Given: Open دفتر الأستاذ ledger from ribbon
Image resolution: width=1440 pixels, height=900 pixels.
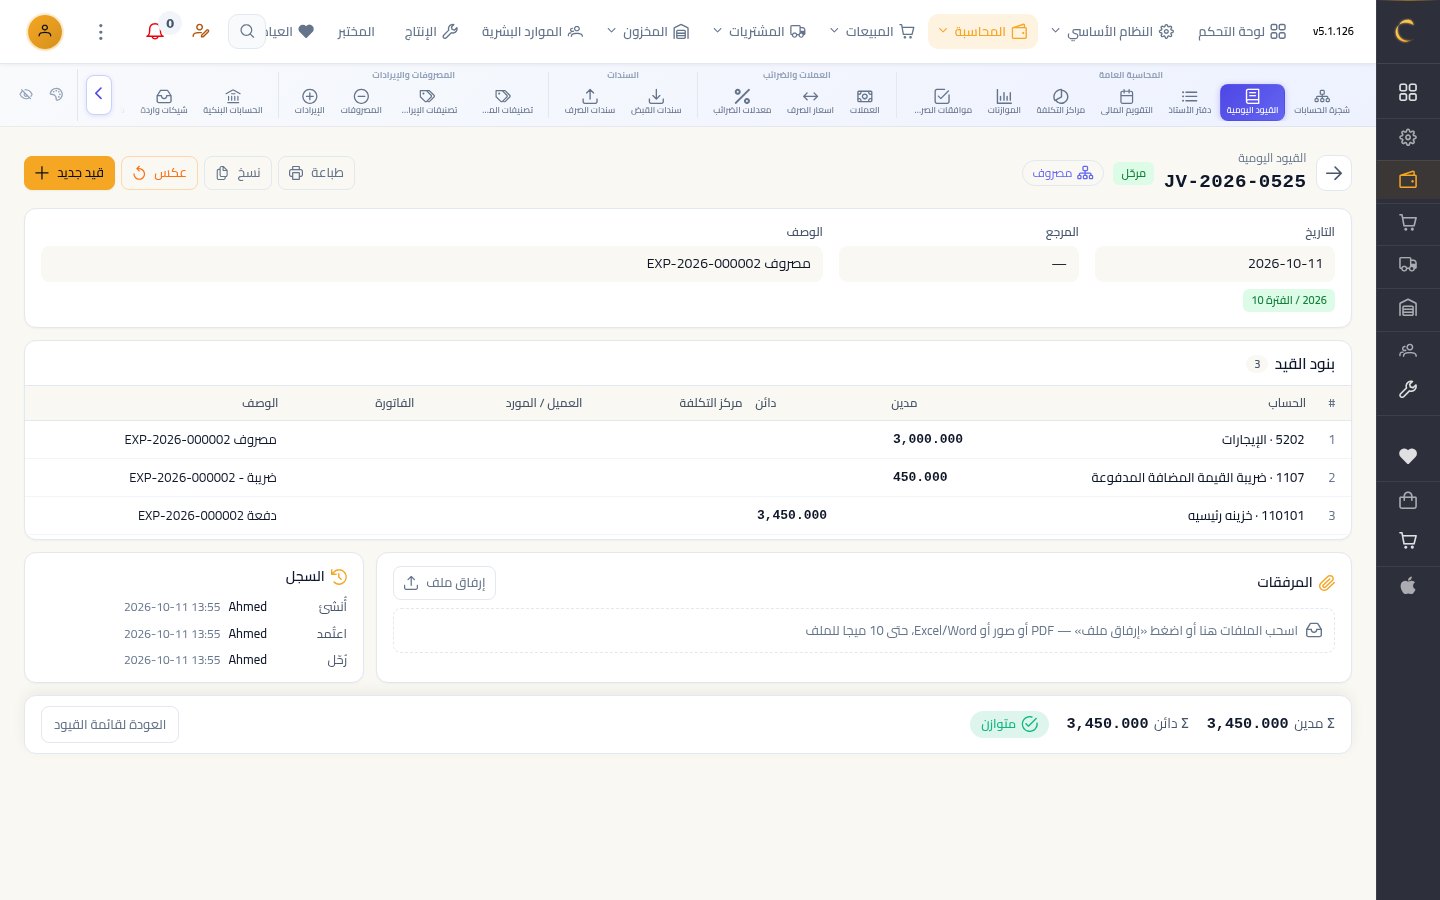Looking at the screenshot, I should pyautogui.click(x=1189, y=101).
